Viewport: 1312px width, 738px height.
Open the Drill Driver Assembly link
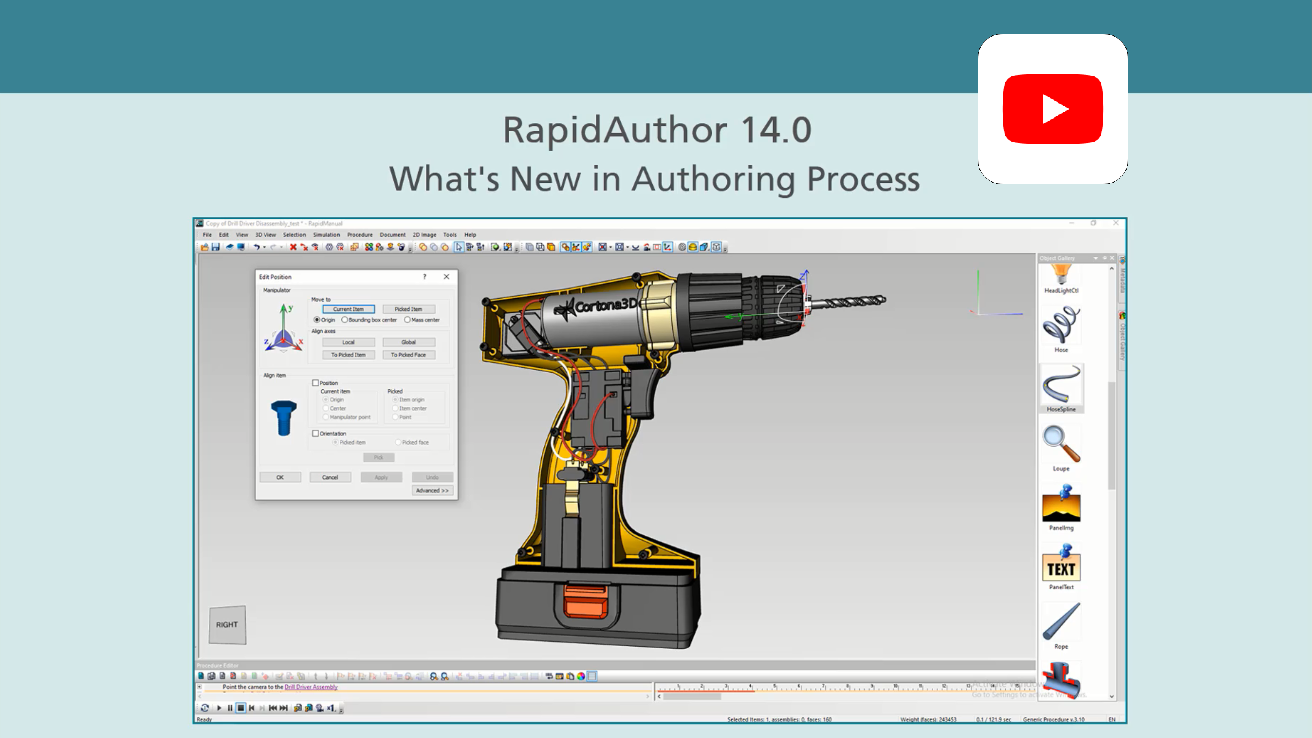[311, 687]
